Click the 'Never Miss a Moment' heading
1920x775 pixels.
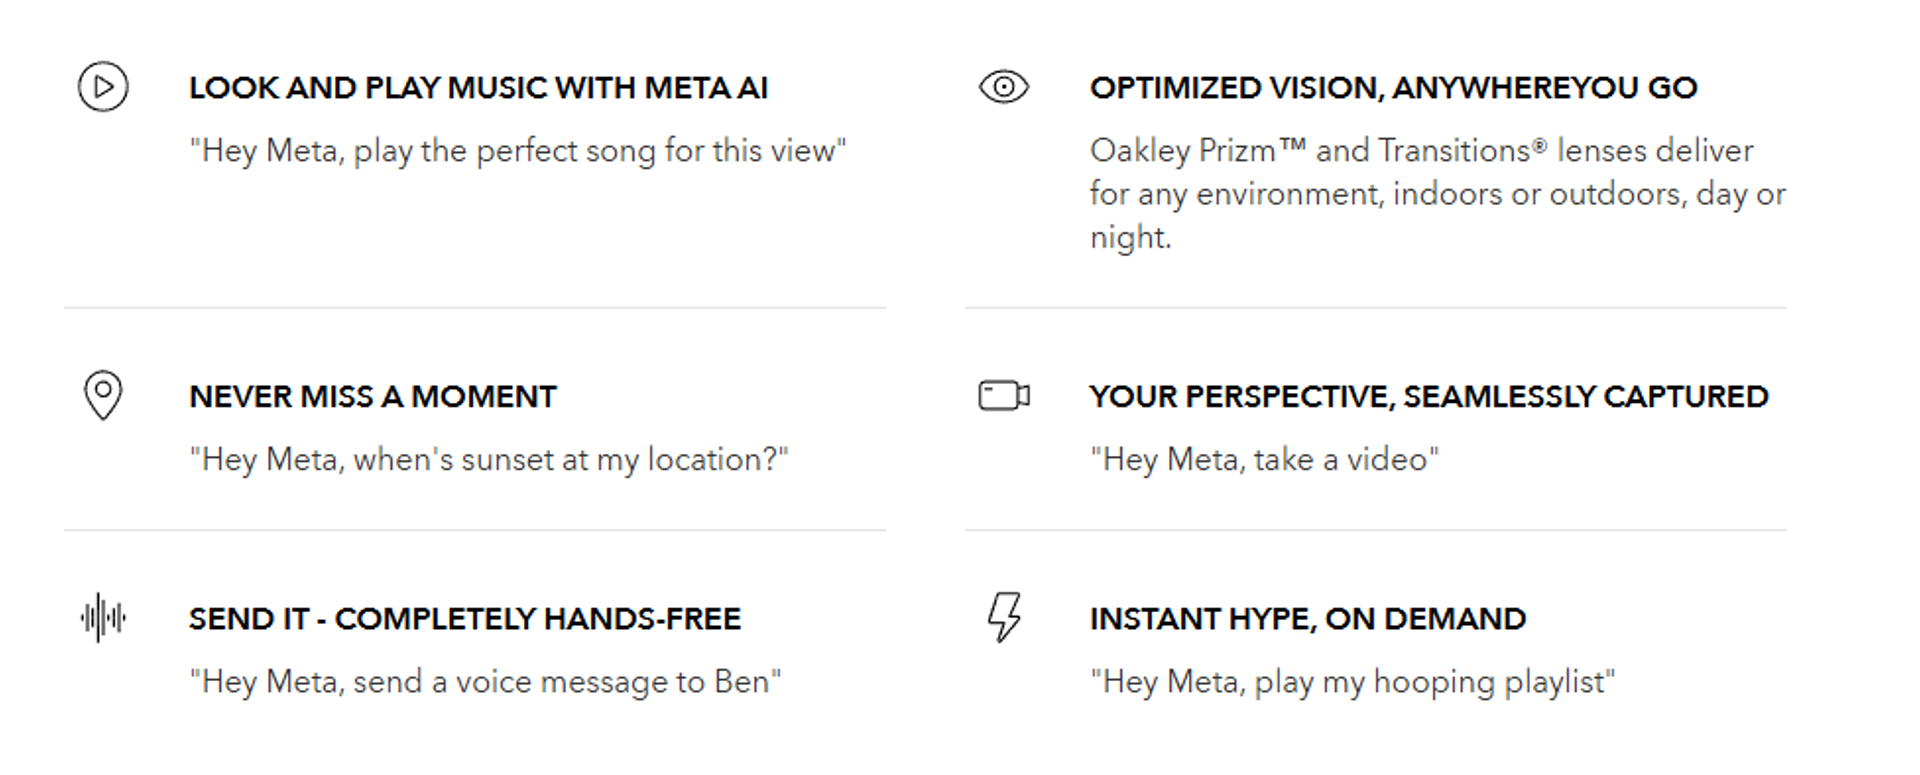[x=372, y=397]
